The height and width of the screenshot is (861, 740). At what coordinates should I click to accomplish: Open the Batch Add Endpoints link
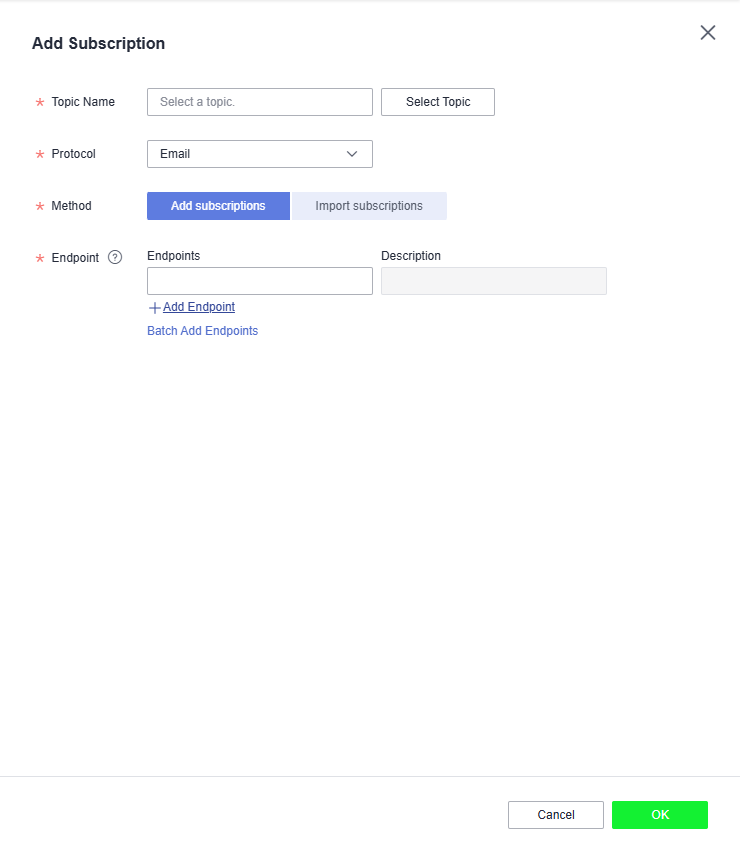point(202,331)
